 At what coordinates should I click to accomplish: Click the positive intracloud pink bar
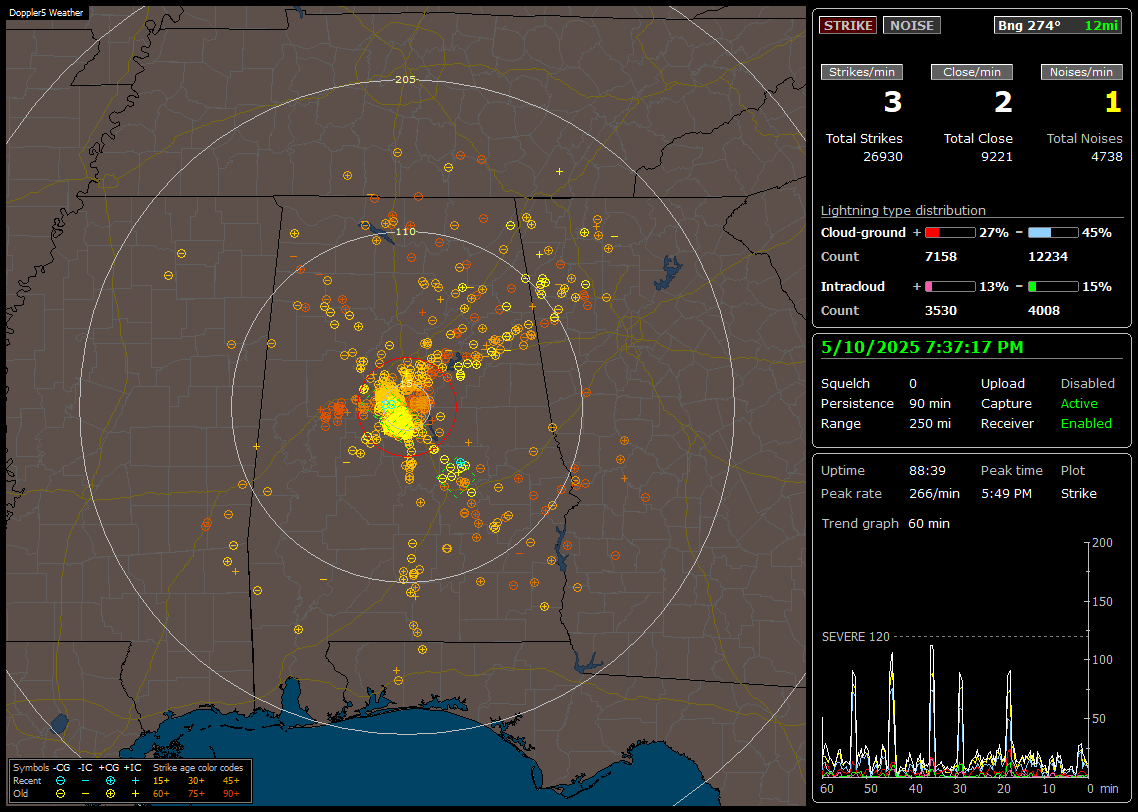[x=950, y=287]
